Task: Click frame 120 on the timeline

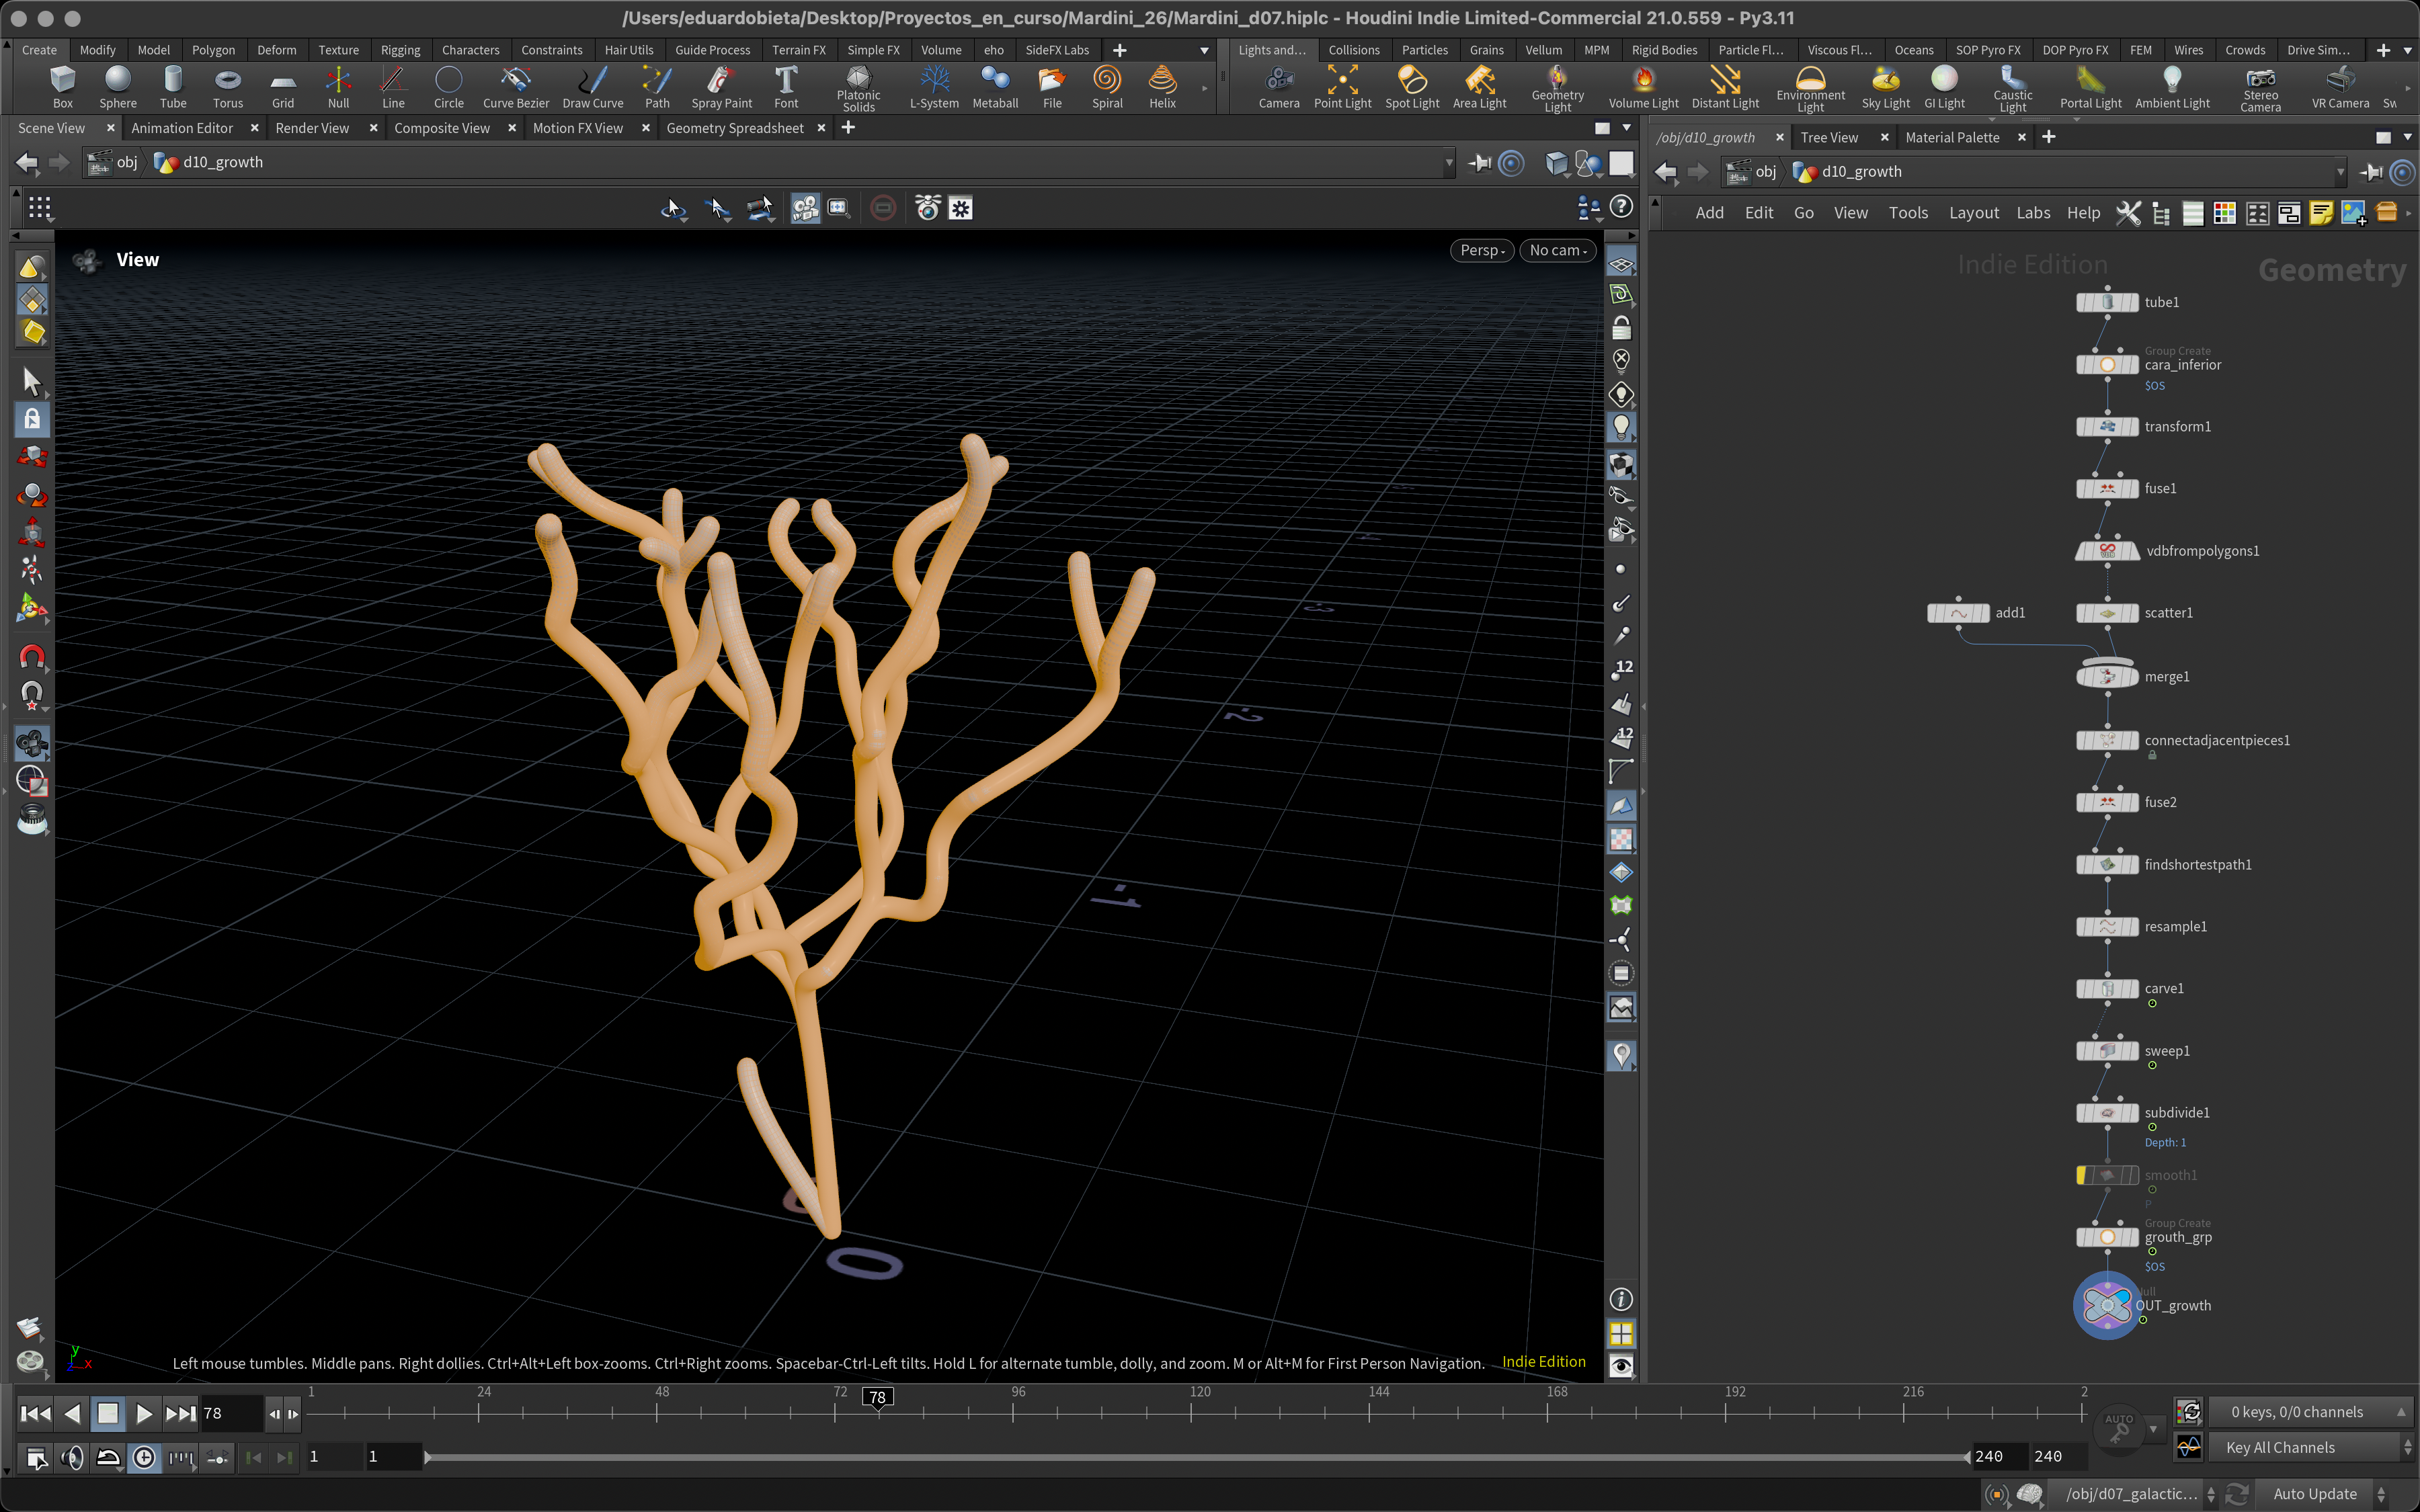Action: point(1191,1412)
